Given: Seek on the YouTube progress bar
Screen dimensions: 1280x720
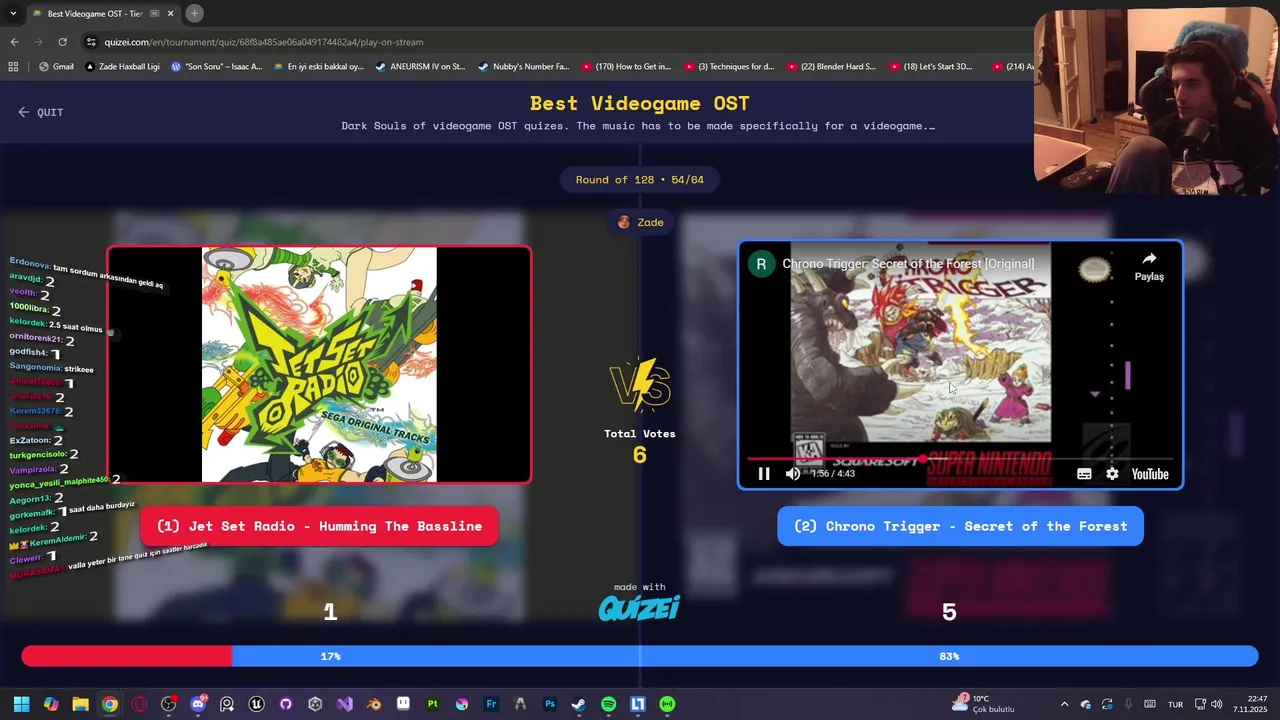Looking at the screenshot, I should coord(960,459).
